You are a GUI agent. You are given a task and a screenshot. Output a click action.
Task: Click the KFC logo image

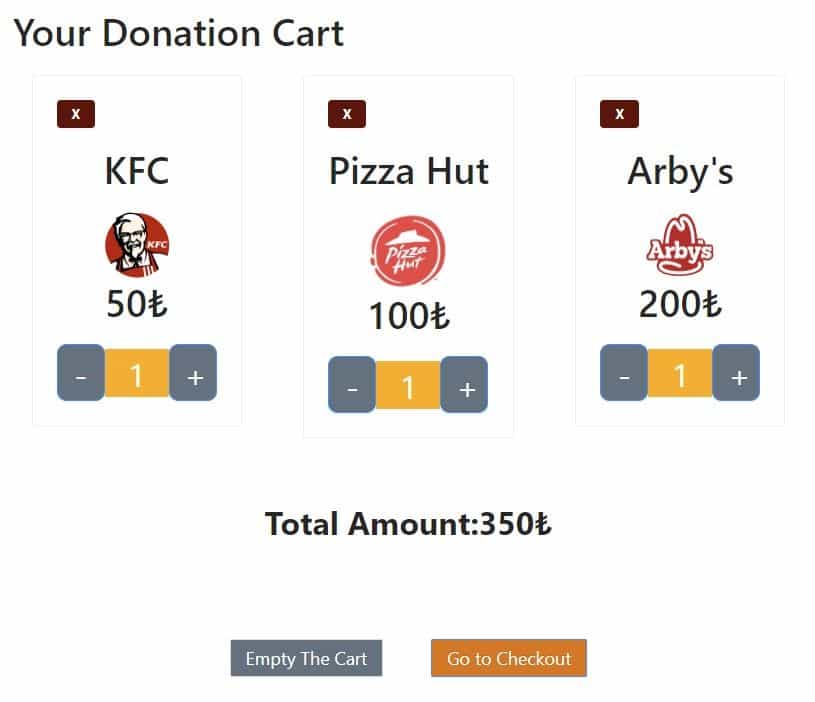[137, 243]
